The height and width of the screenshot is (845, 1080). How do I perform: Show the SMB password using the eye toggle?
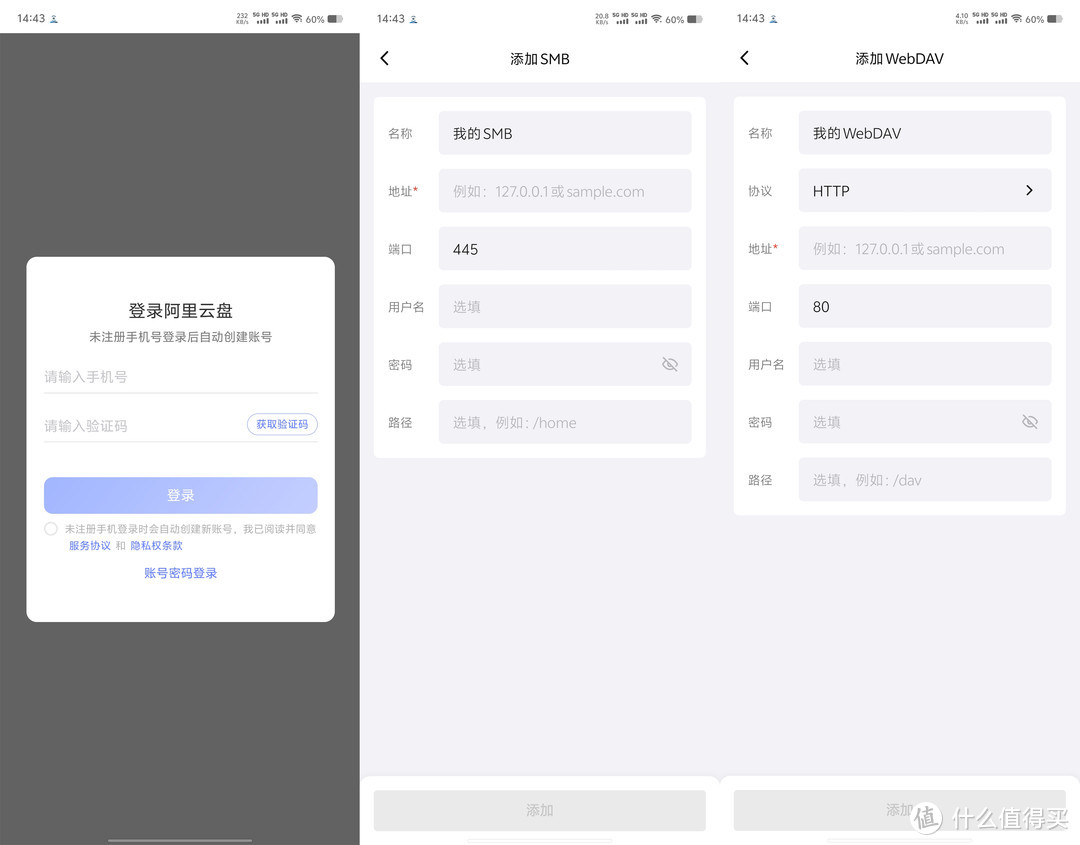(669, 364)
